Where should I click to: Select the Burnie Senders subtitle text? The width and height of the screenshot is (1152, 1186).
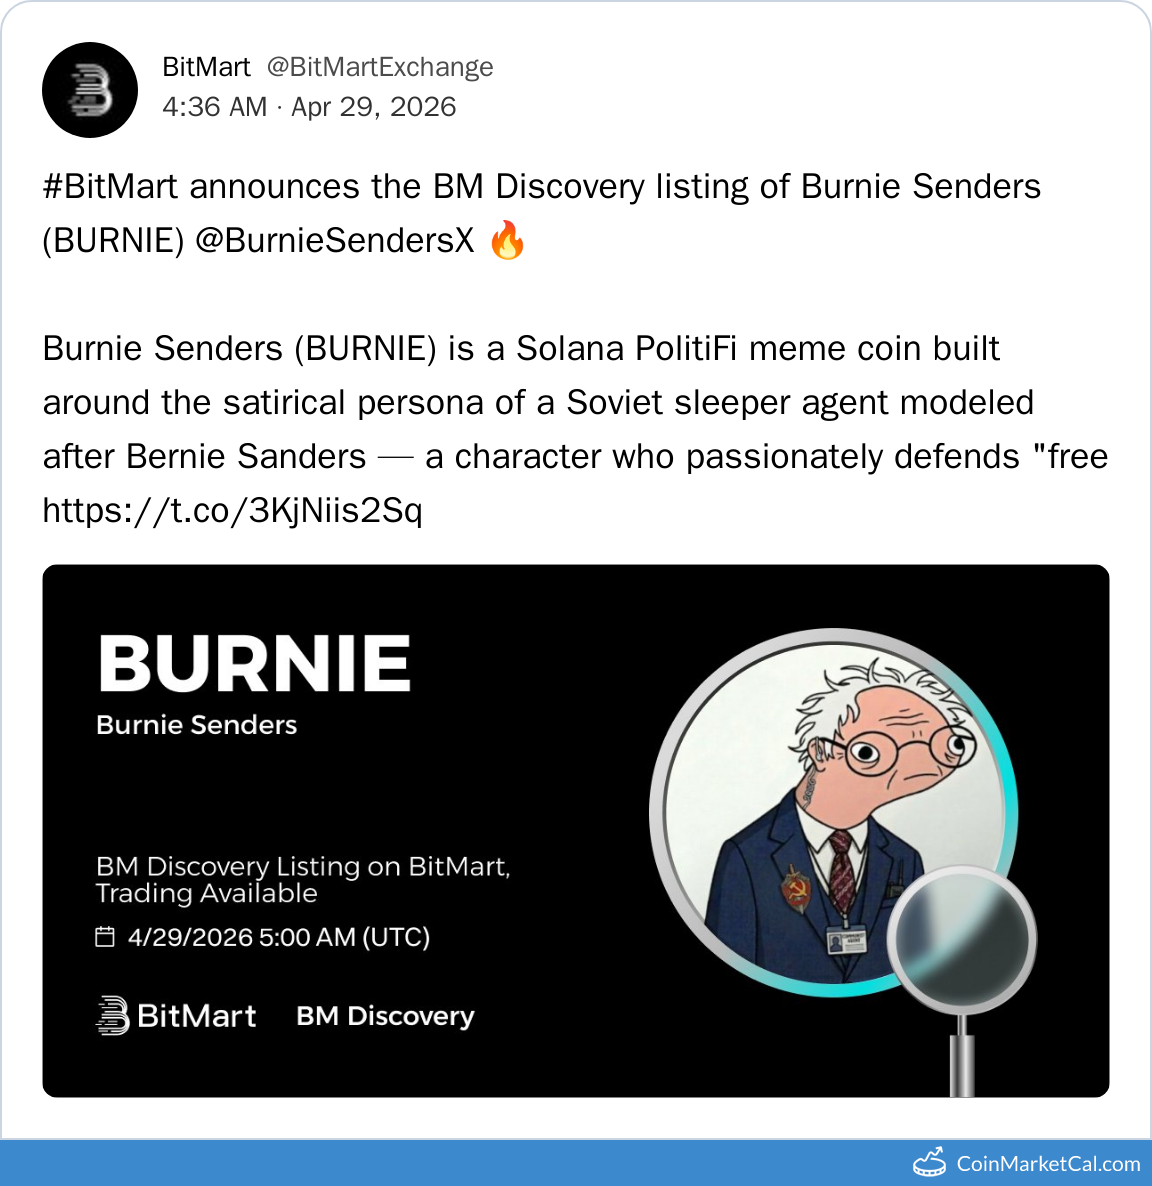[x=197, y=725]
